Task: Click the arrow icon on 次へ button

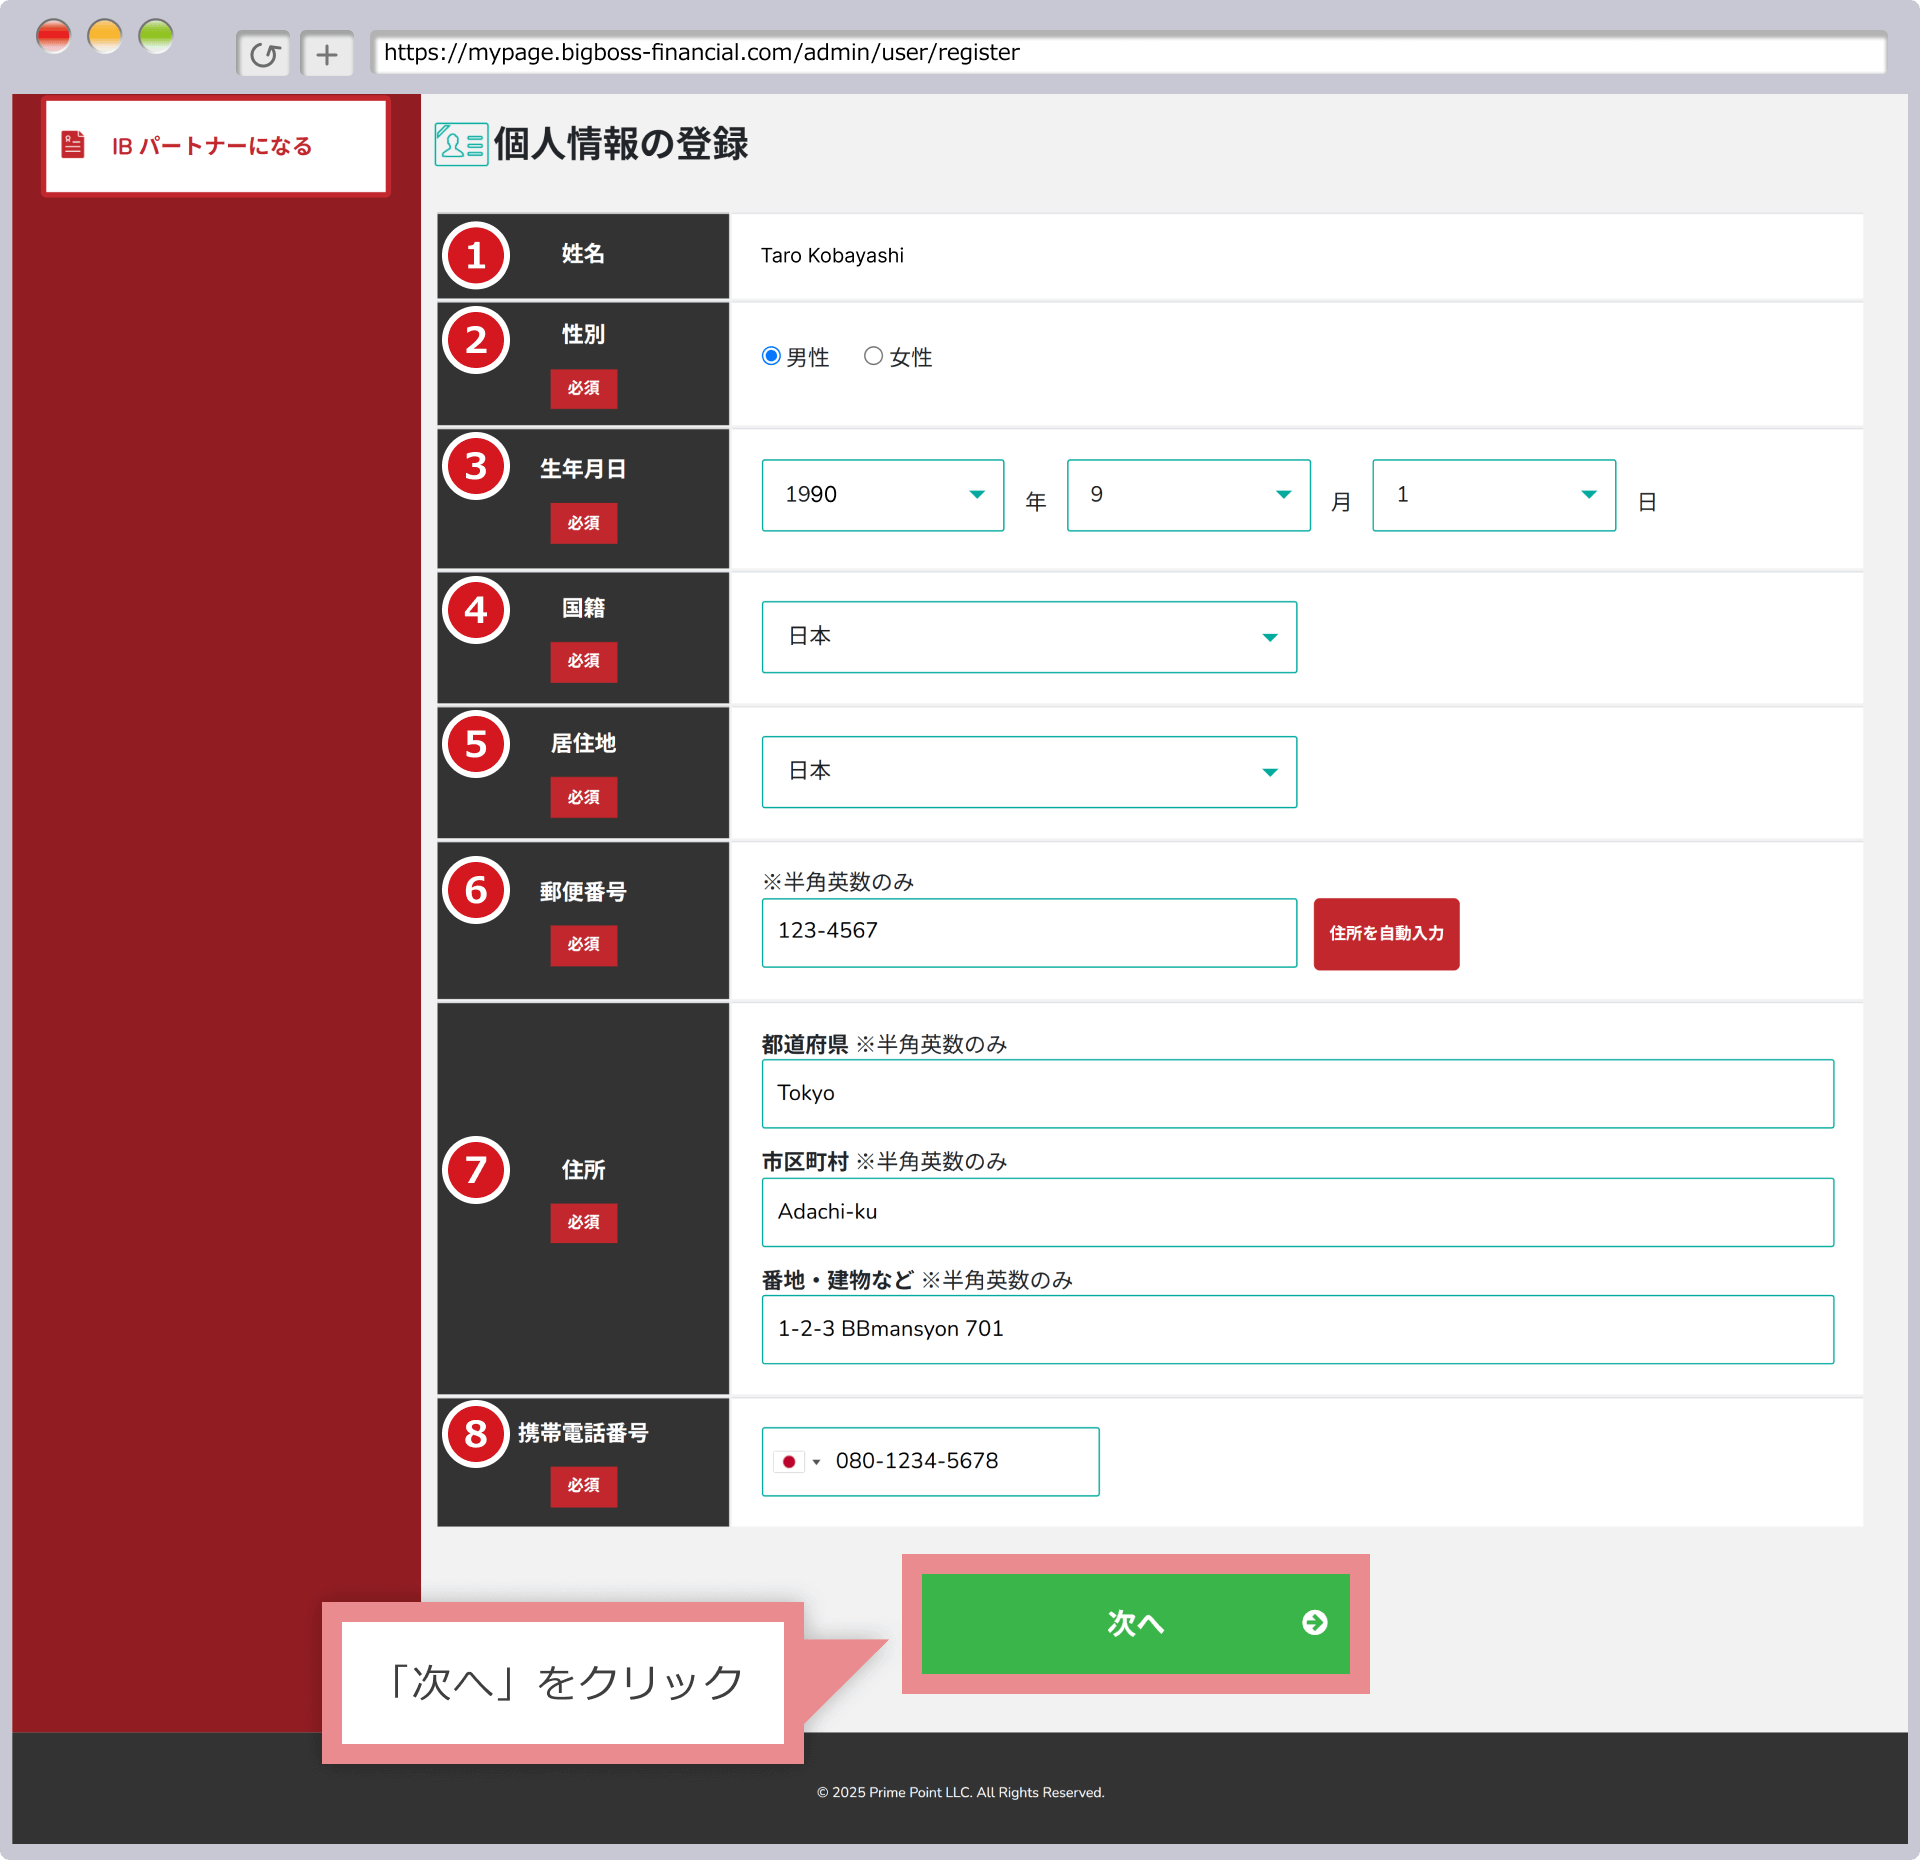Action: (x=1314, y=1622)
